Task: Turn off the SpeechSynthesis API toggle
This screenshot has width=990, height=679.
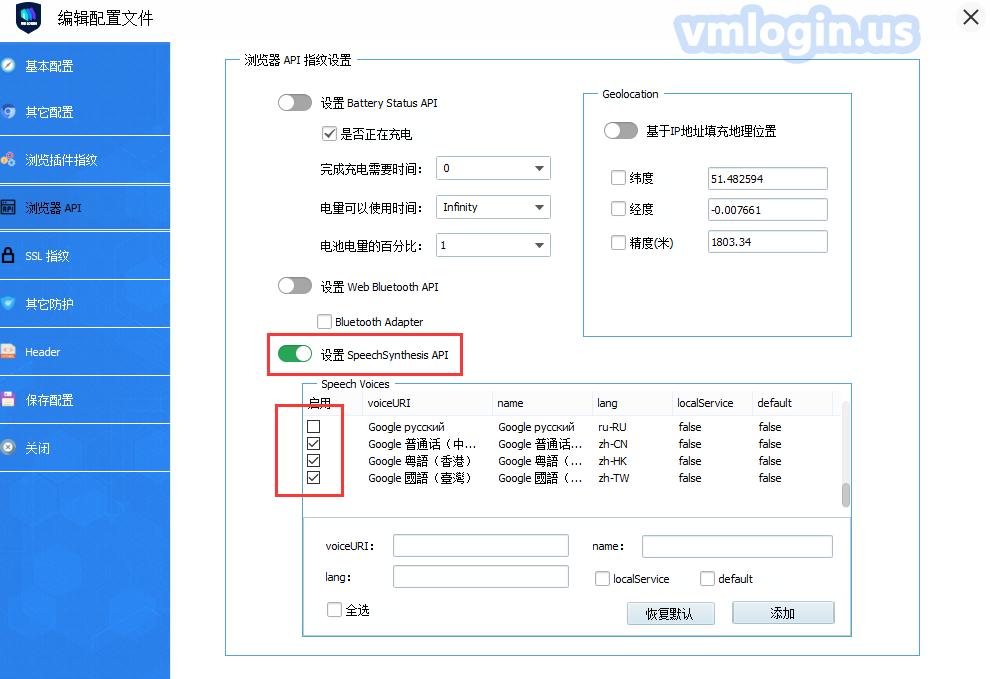Action: click(295, 354)
